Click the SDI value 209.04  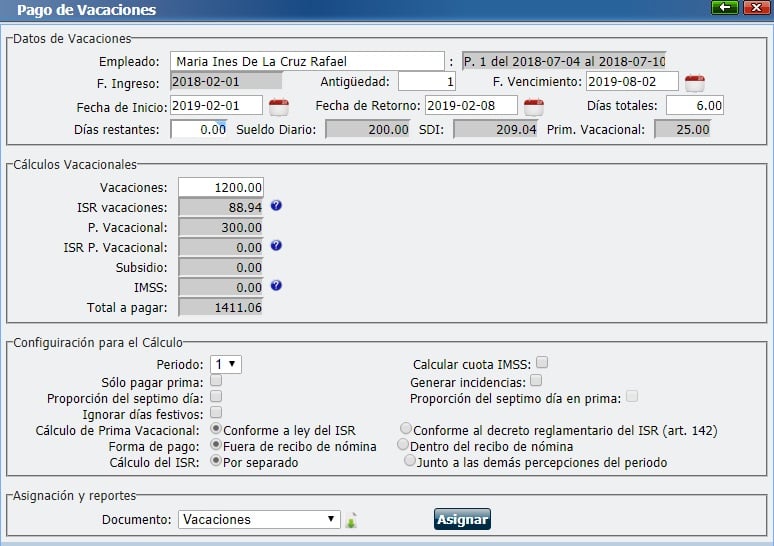[x=495, y=130]
